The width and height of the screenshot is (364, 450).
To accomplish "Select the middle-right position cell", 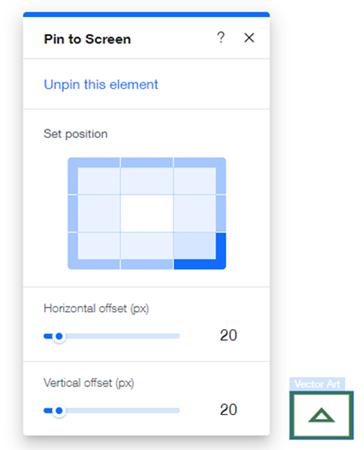I will coord(200,213).
